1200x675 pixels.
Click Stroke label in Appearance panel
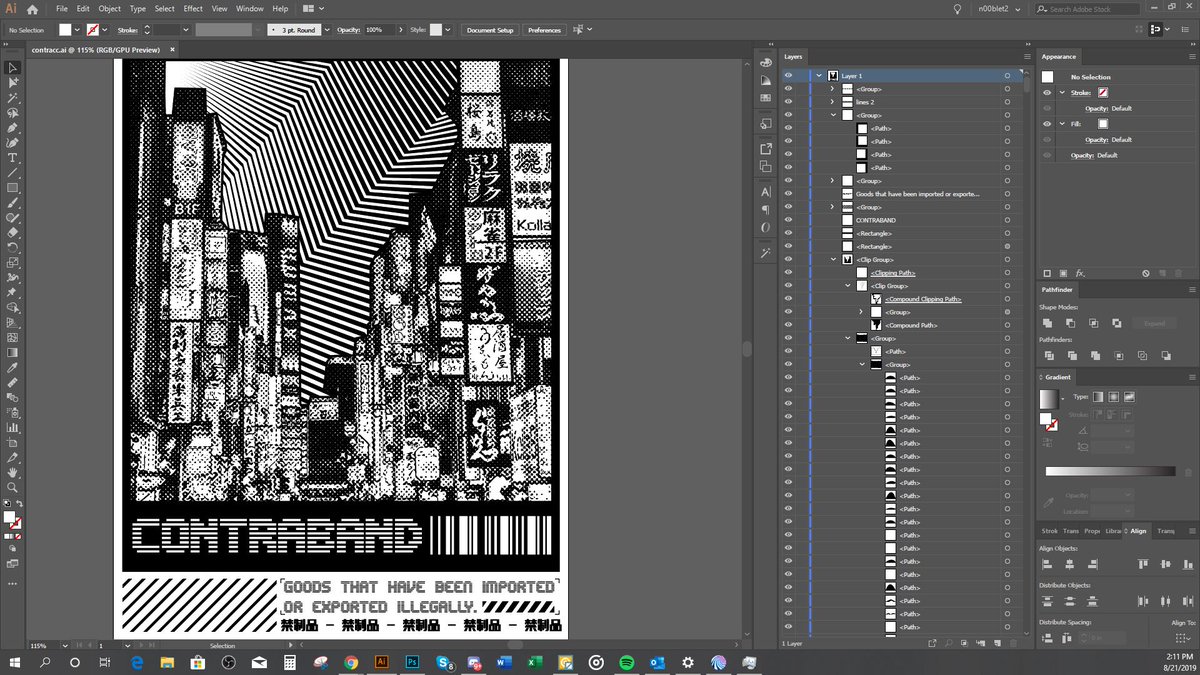(1080, 93)
